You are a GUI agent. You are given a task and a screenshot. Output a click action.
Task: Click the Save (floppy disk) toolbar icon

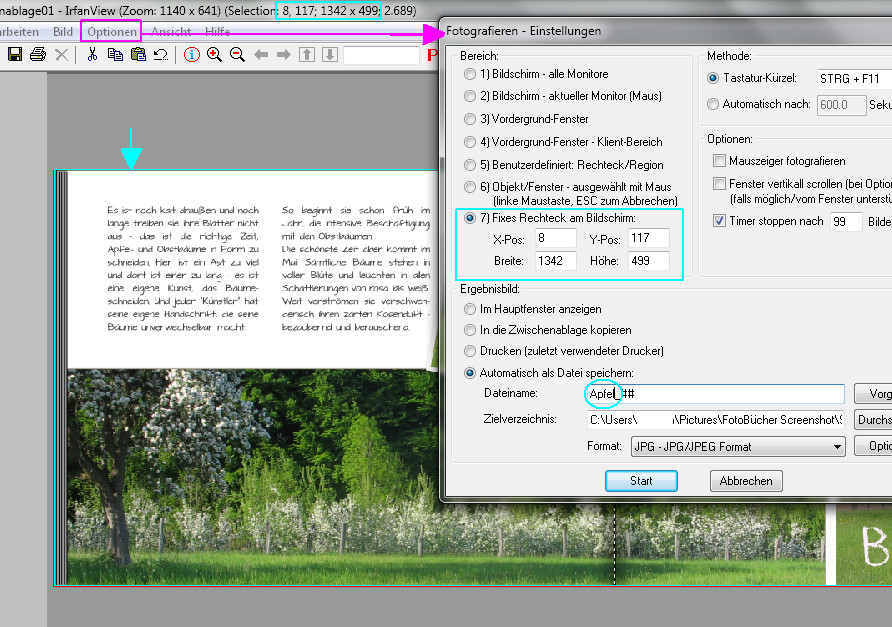point(15,55)
